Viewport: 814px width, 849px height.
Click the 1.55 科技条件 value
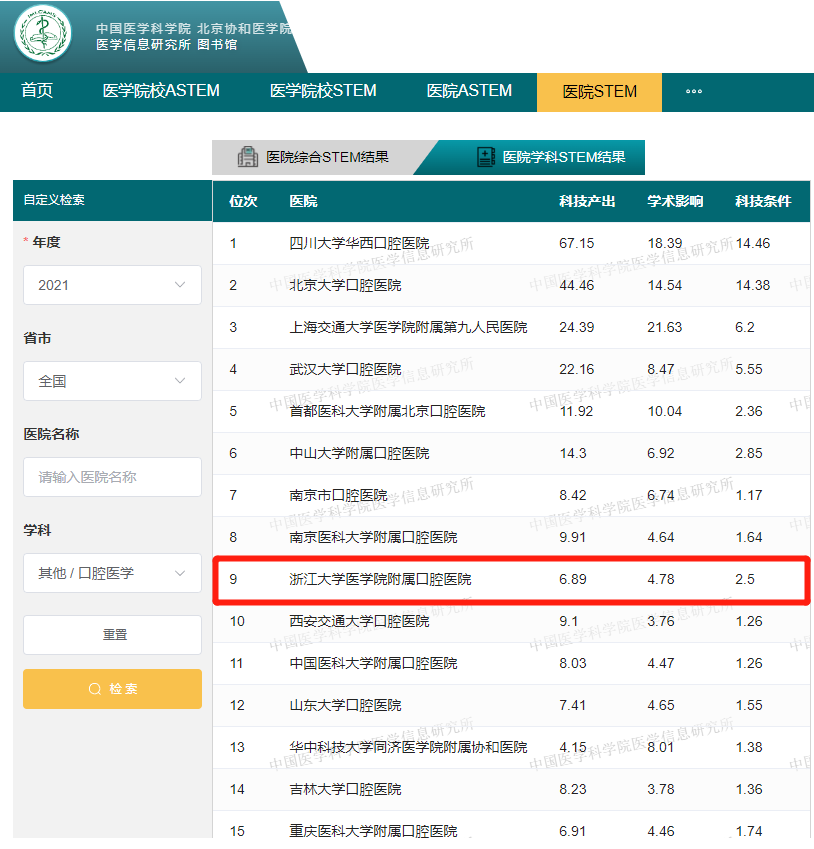coord(748,705)
